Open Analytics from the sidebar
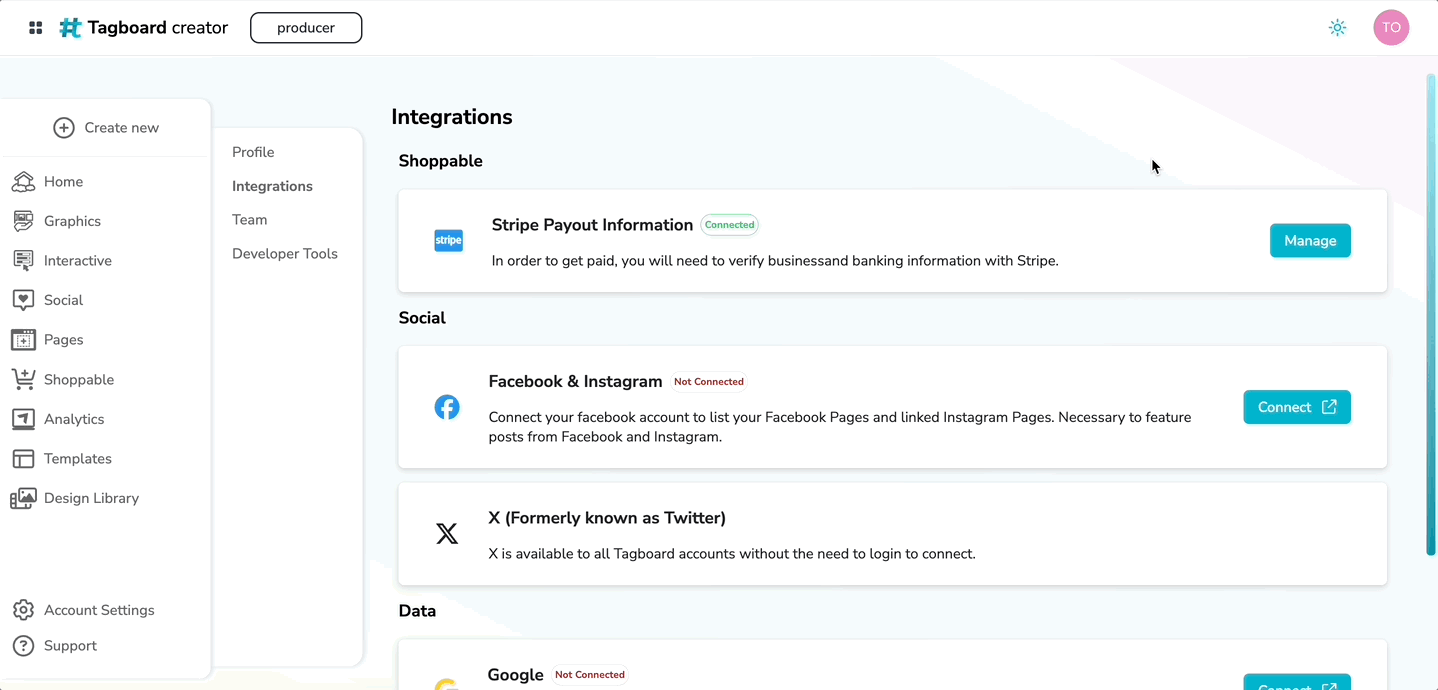The height and width of the screenshot is (690, 1438). click(x=74, y=419)
